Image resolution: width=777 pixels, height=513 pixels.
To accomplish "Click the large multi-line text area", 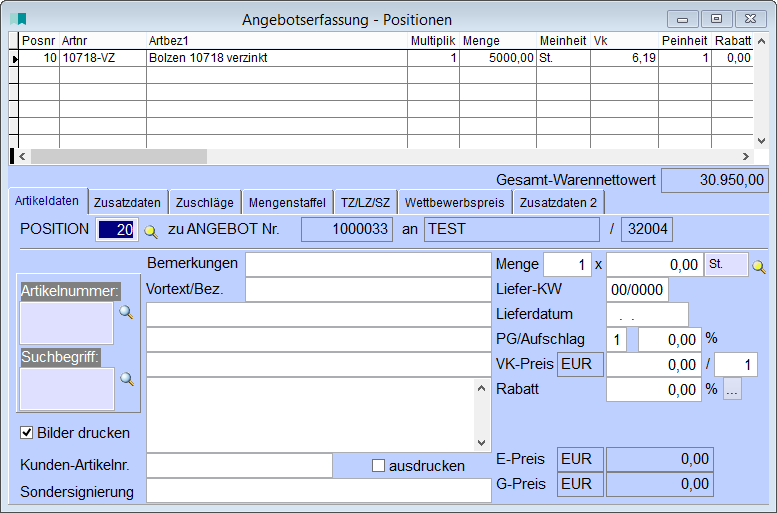I will point(319,415).
